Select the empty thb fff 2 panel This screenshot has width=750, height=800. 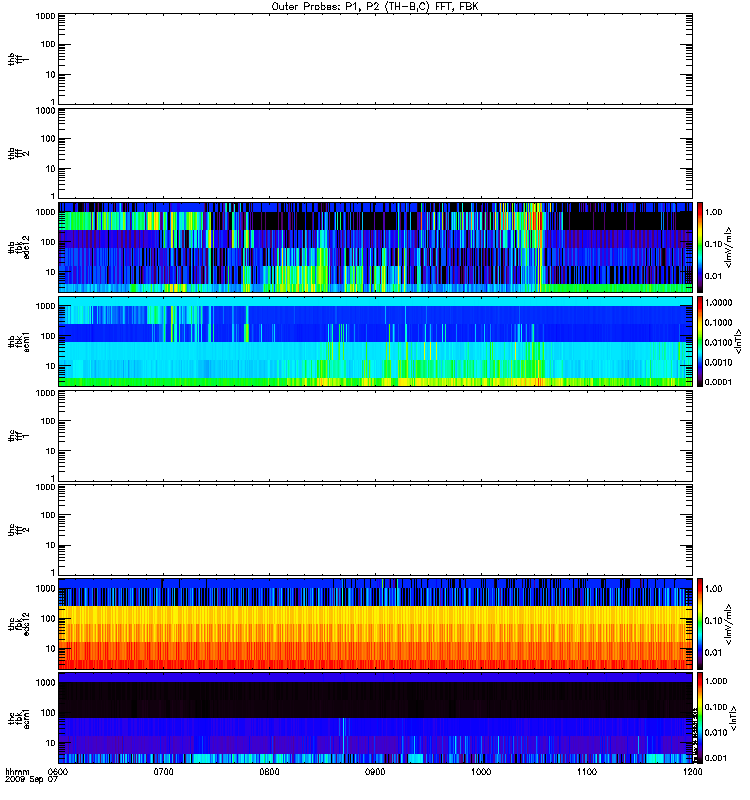pyautogui.click(x=375, y=153)
